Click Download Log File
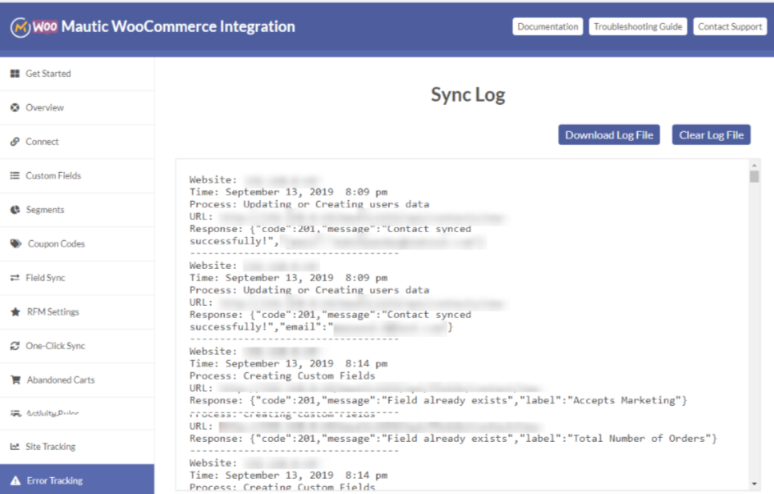 pos(609,135)
